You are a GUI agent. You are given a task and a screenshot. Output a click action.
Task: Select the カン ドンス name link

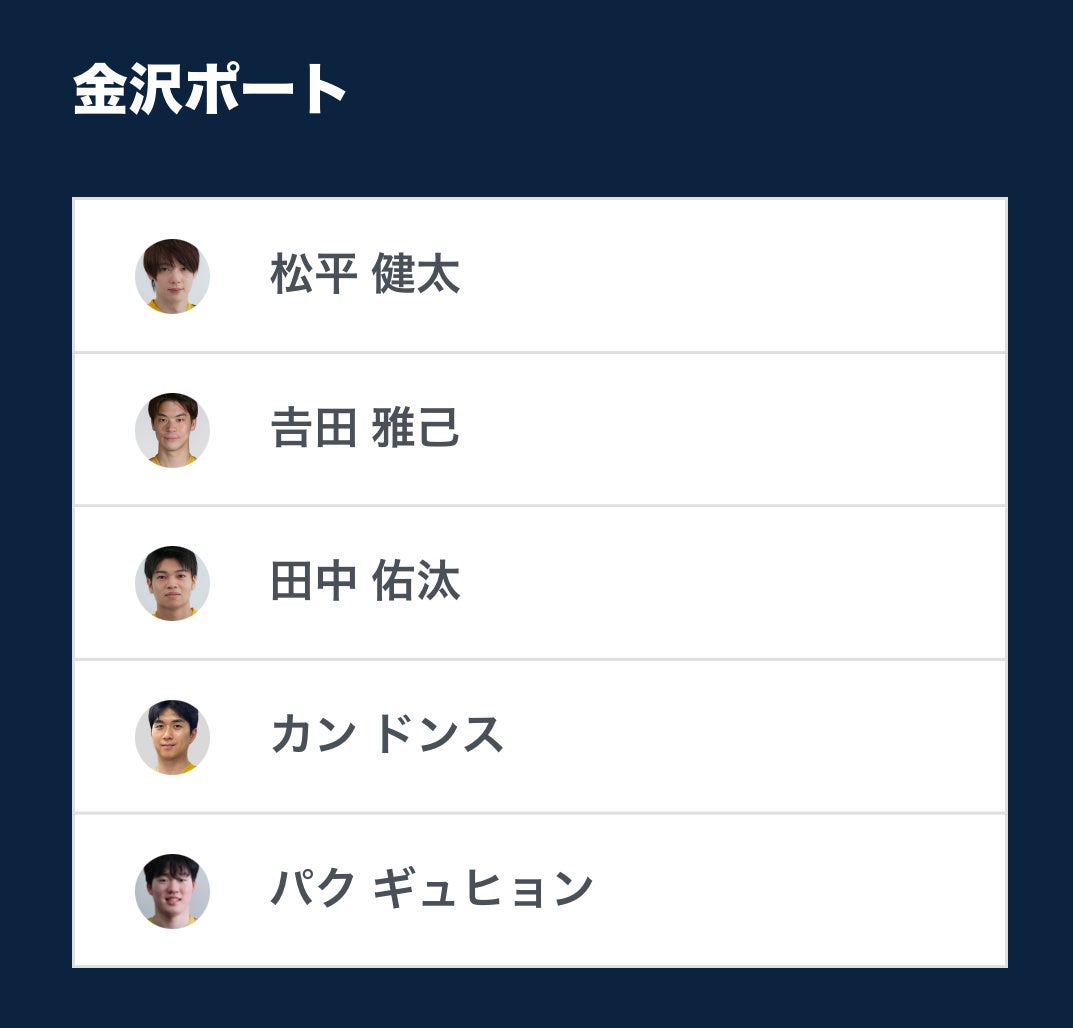tap(387, 734)
